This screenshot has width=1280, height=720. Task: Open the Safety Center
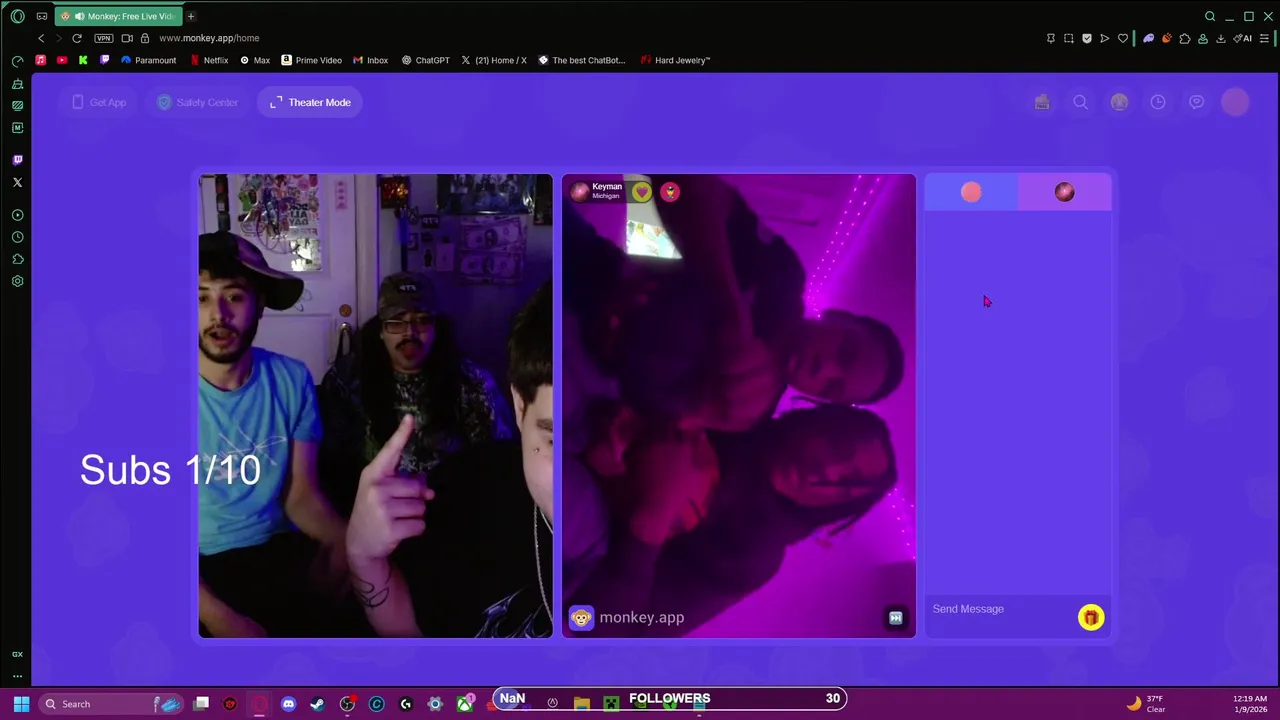pyautogui.click(x=197, y=102)
